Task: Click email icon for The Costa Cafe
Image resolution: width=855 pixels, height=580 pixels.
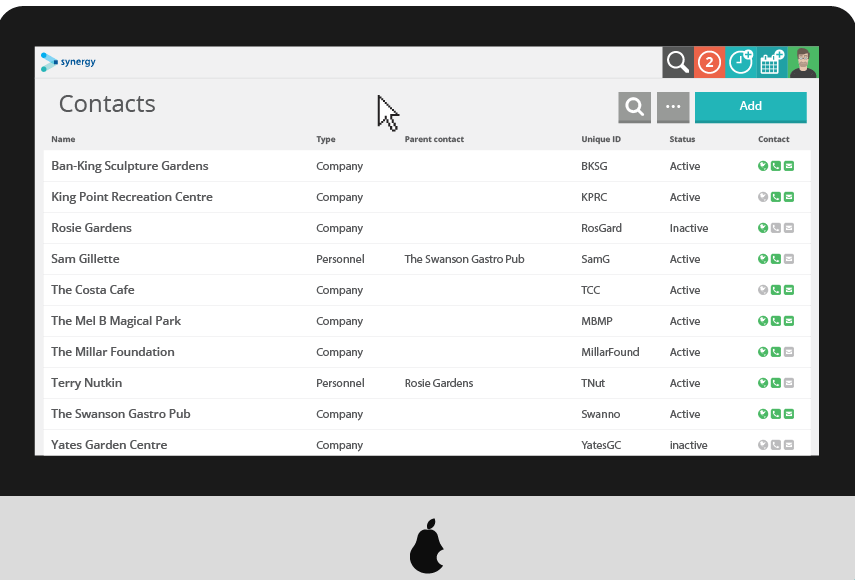Action: pyautogui.click(x=789, y=290)
